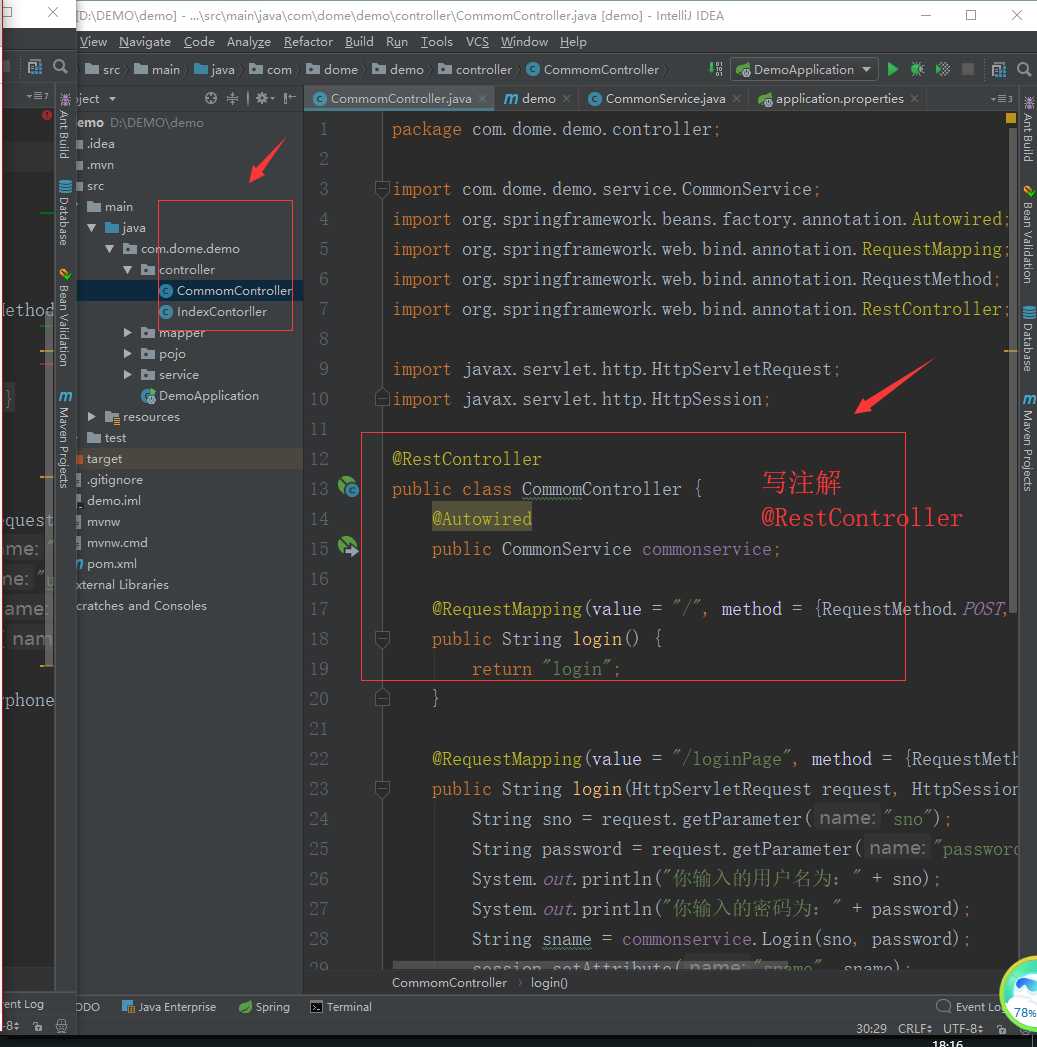Switch to the application.properties tab
Viewport: 1037px width, 1047px height.
point(839,99)
